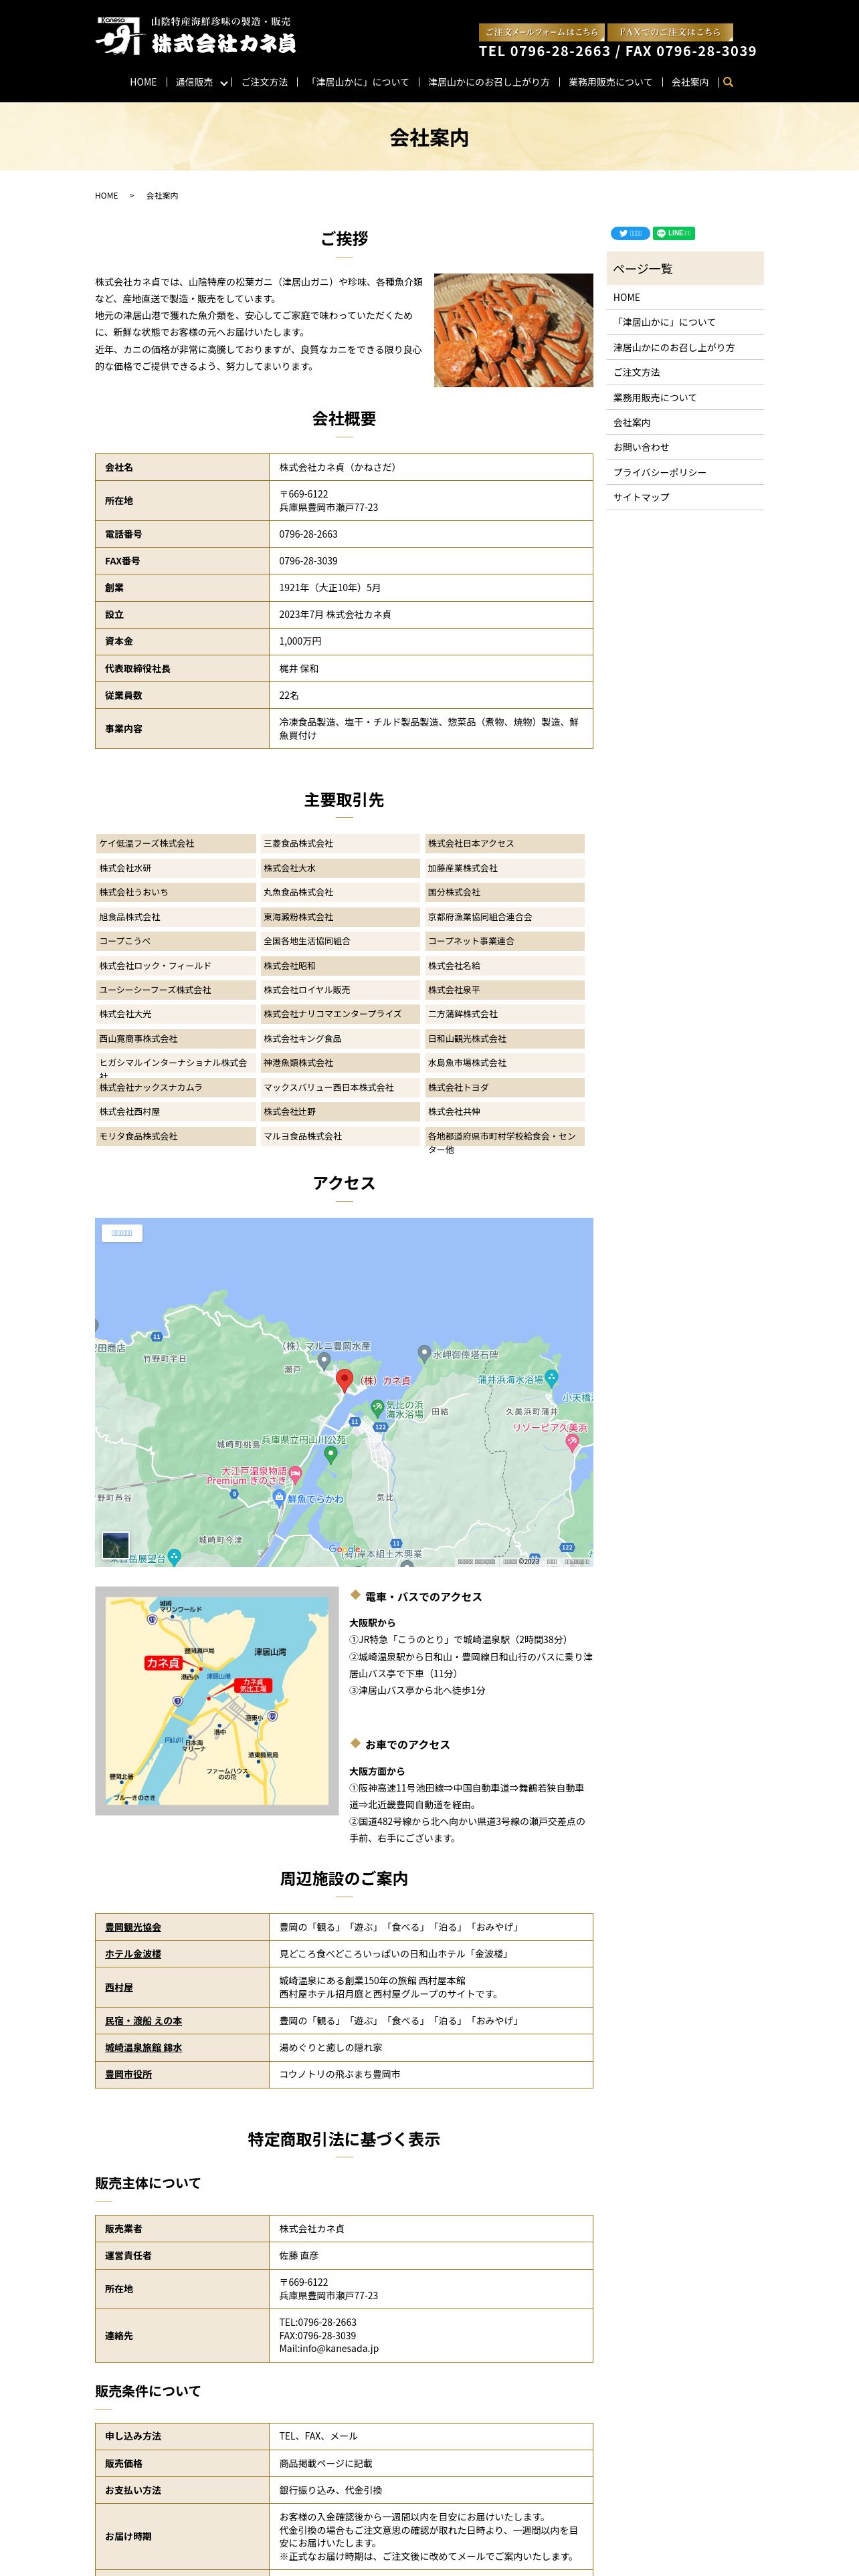The image size is (859, 2576).
Task: Open 「津居山かに」について in top navigation
Action: pos(358,82)
